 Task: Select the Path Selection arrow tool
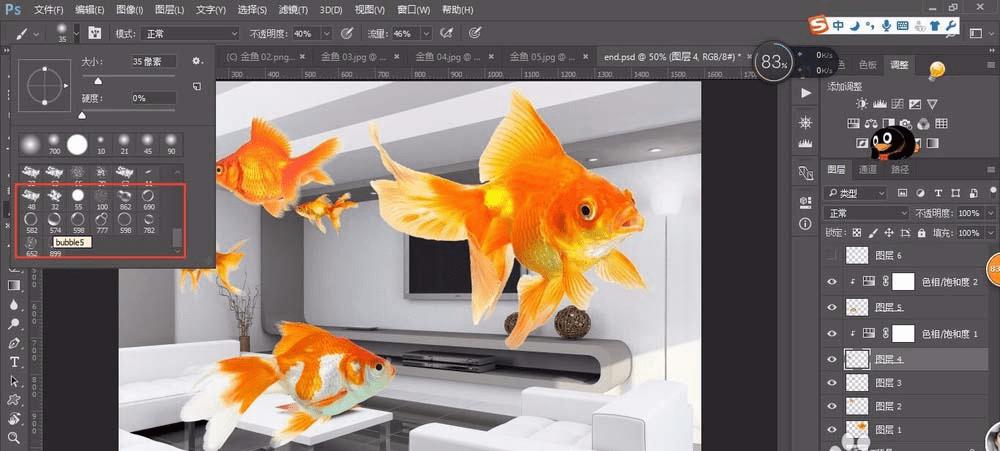click(x=14, y=381)
